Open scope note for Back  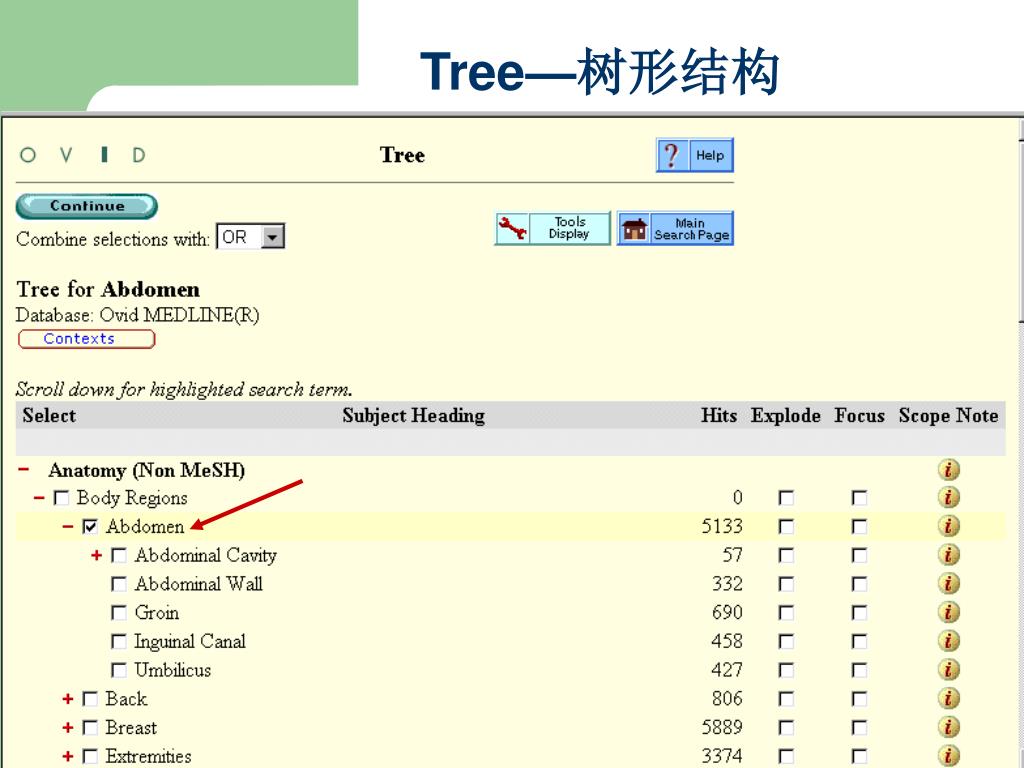948,699
